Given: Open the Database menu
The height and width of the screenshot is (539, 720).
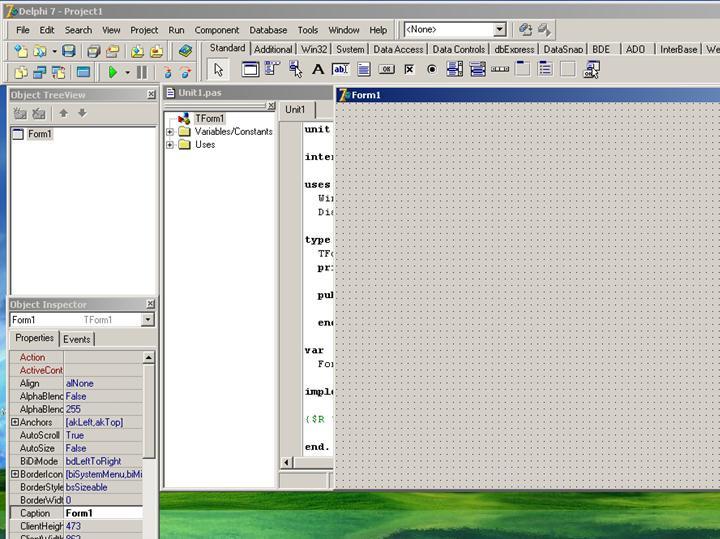Looking at the screenshot, I should point(268,30).
